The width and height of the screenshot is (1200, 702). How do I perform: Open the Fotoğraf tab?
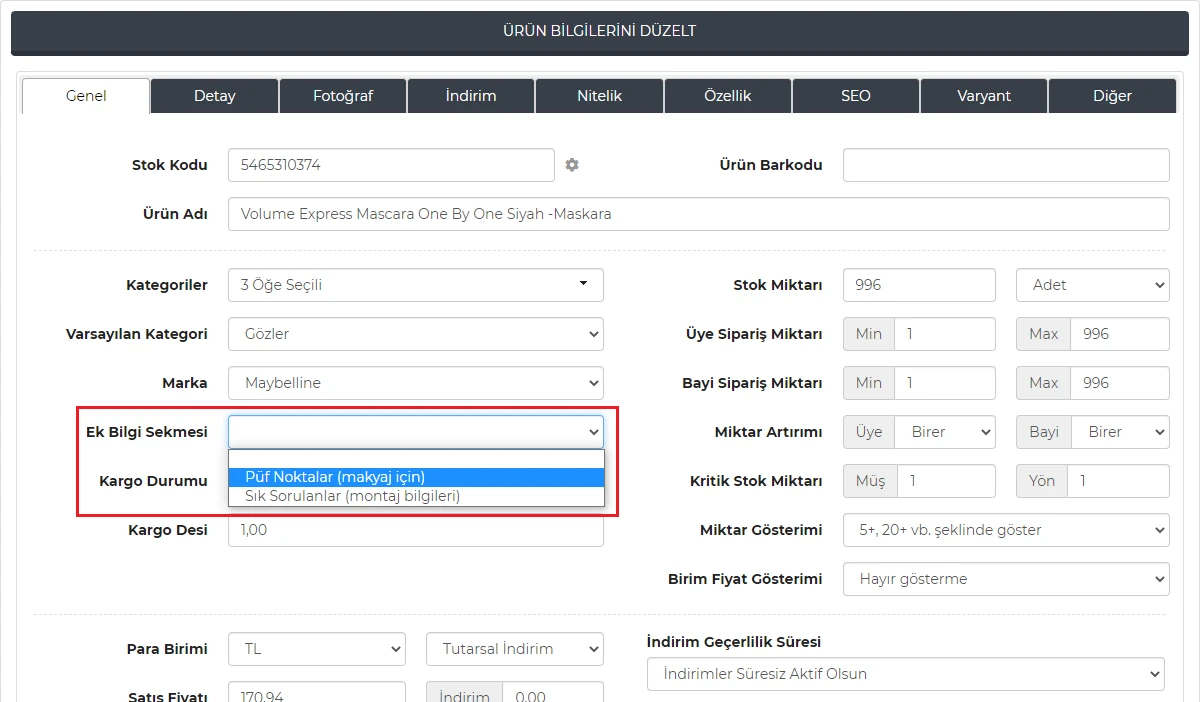click(x=343, y=96)
